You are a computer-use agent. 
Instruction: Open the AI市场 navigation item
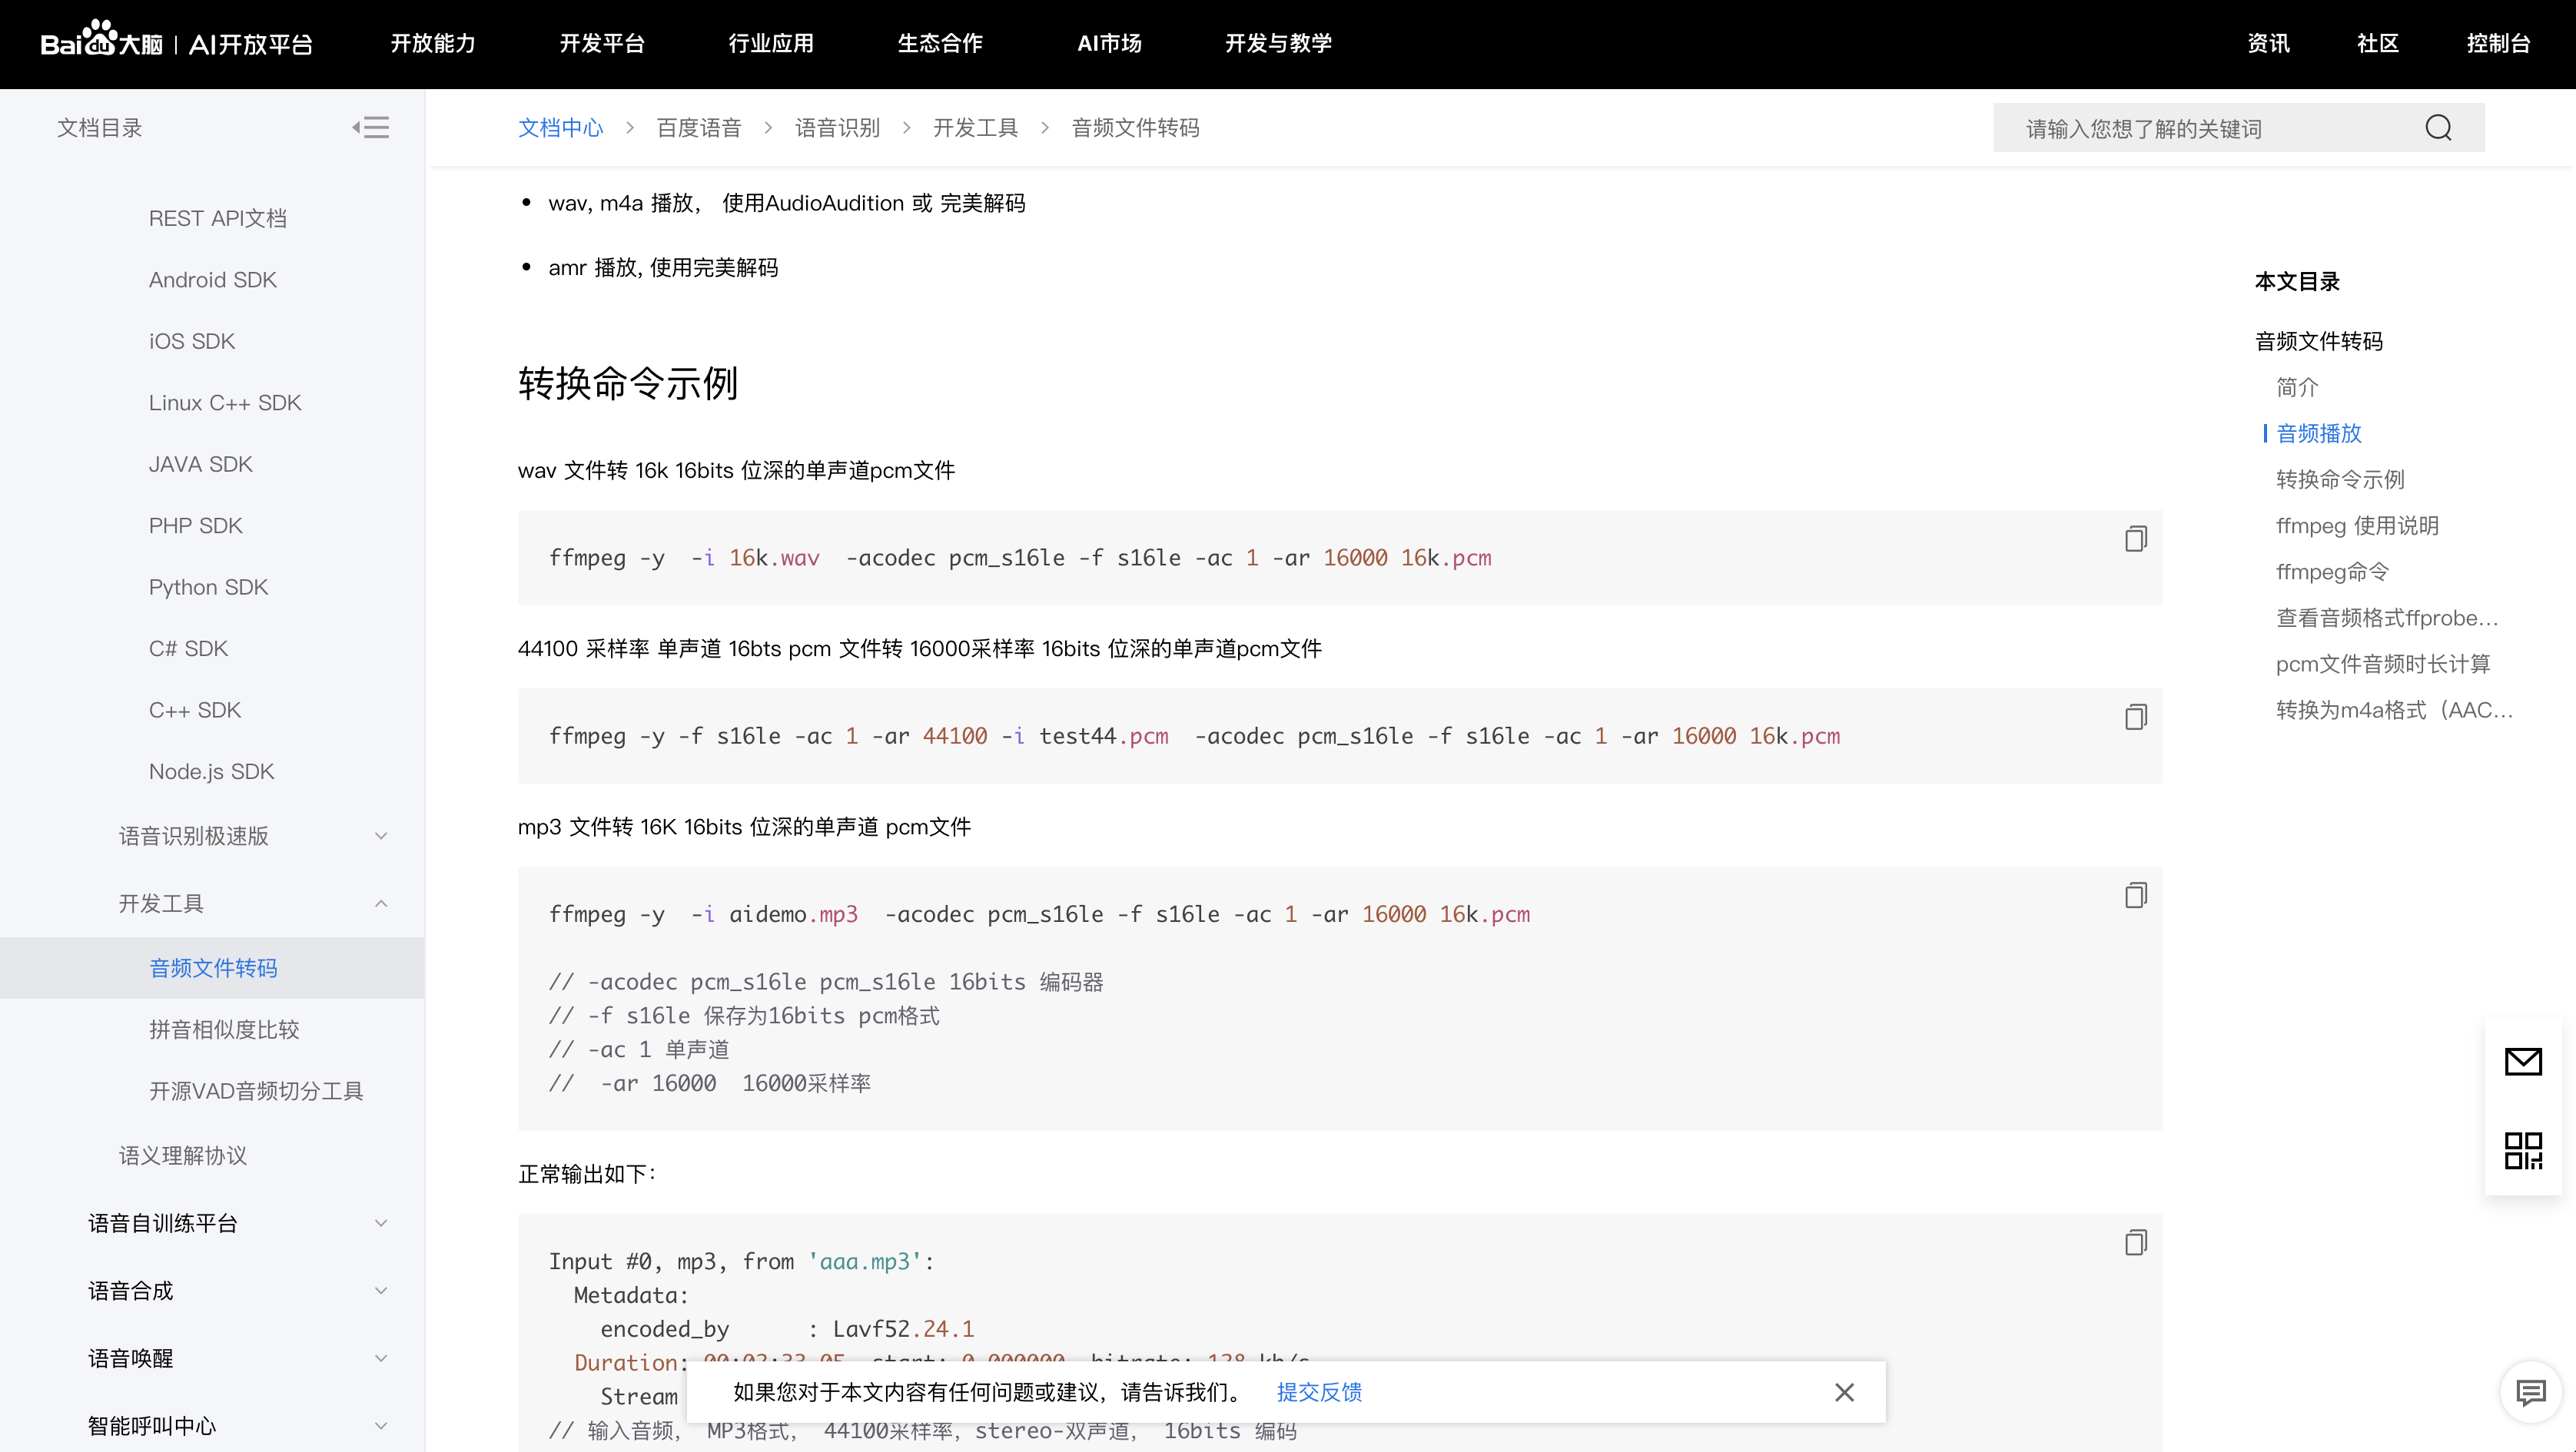(1109, 44)
